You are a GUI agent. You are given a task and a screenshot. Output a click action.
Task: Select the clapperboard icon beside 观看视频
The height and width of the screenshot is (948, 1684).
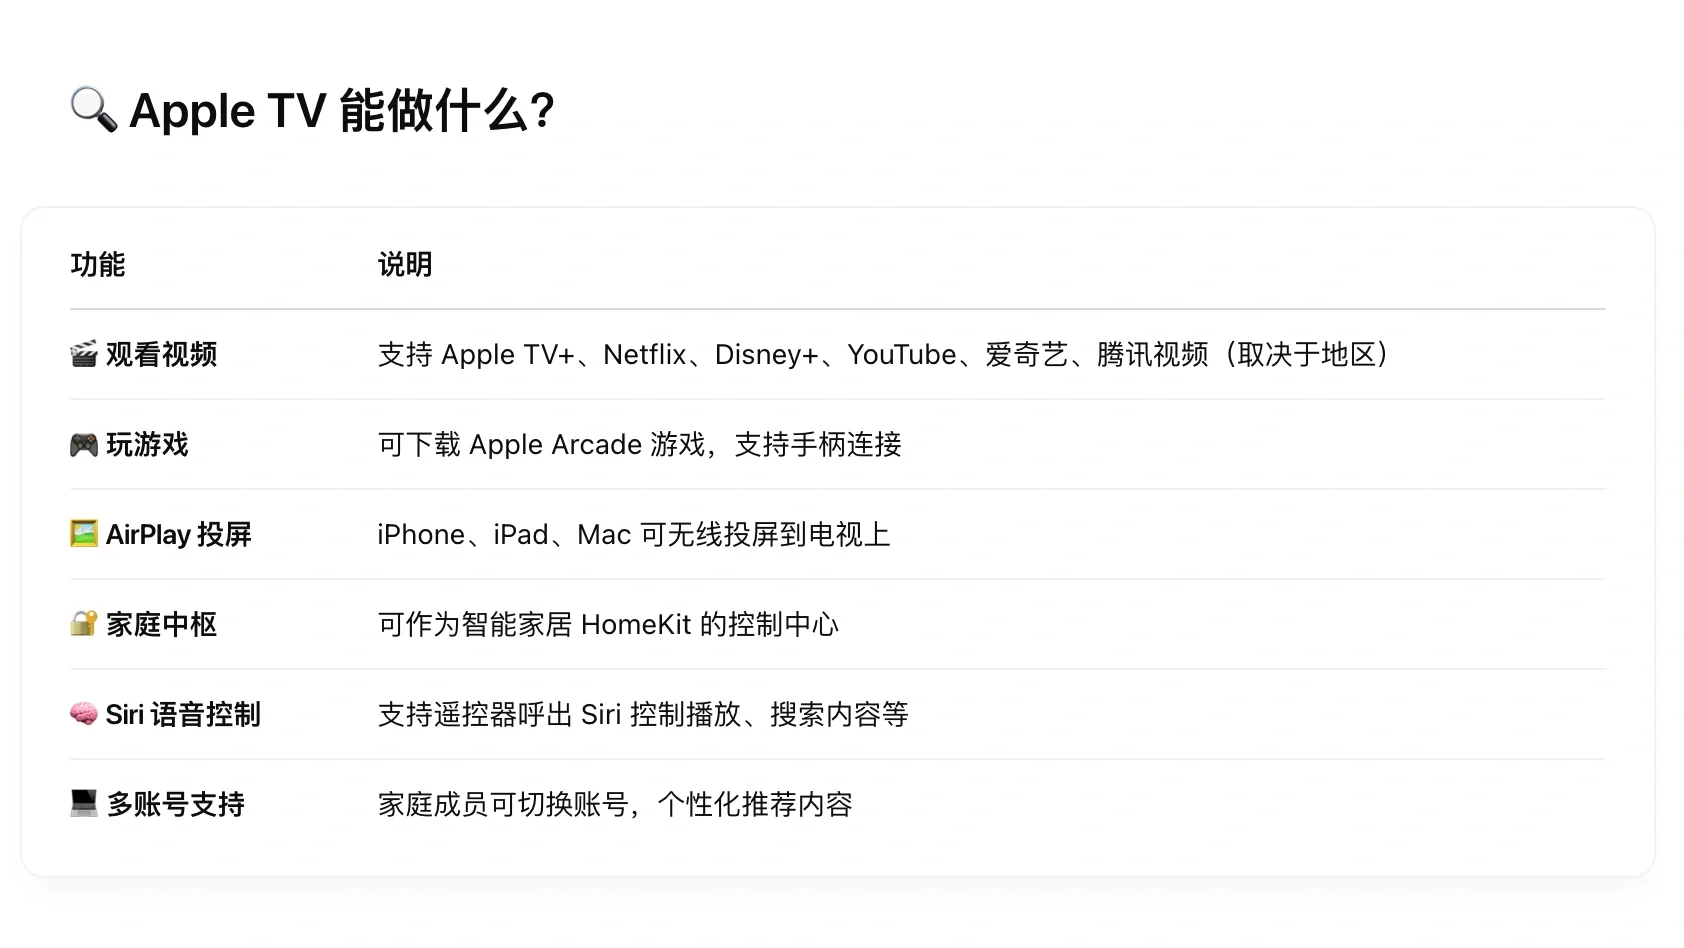(83, 354)
